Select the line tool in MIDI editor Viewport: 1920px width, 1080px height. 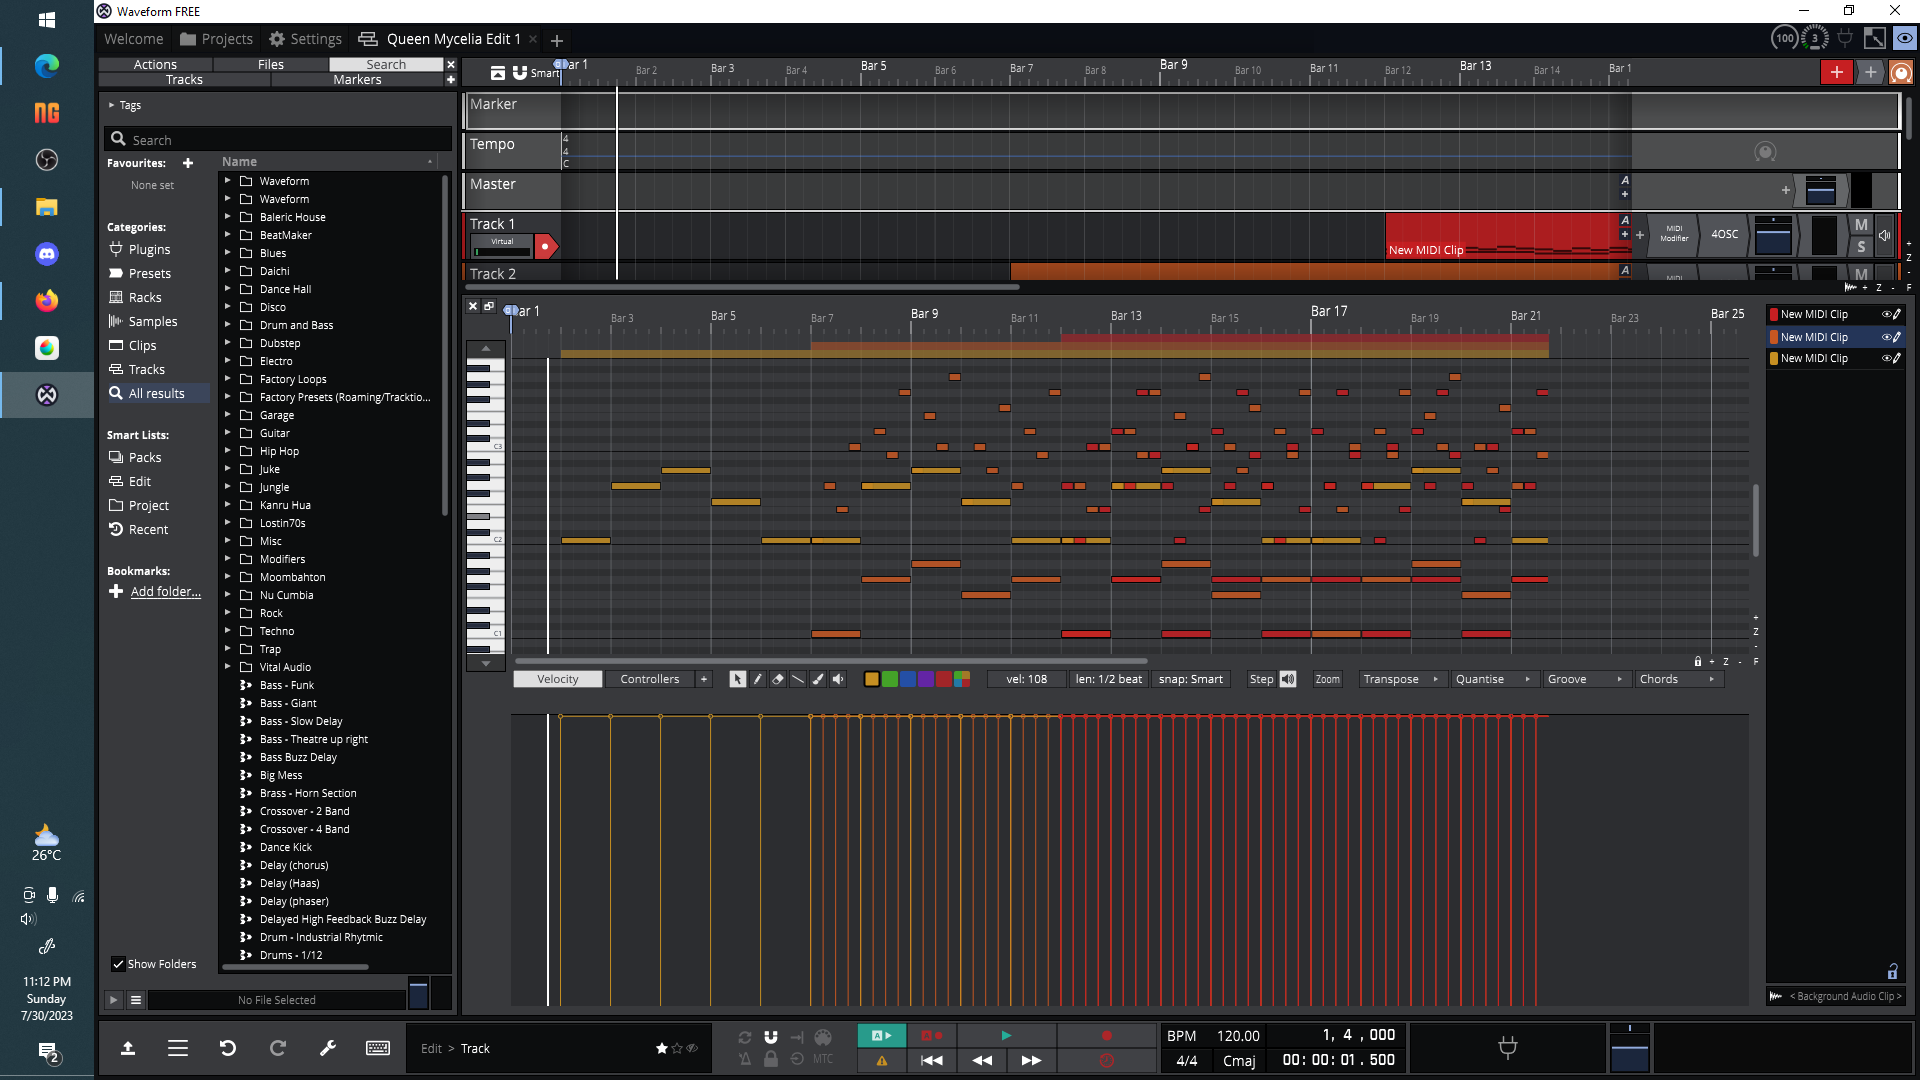798,680
